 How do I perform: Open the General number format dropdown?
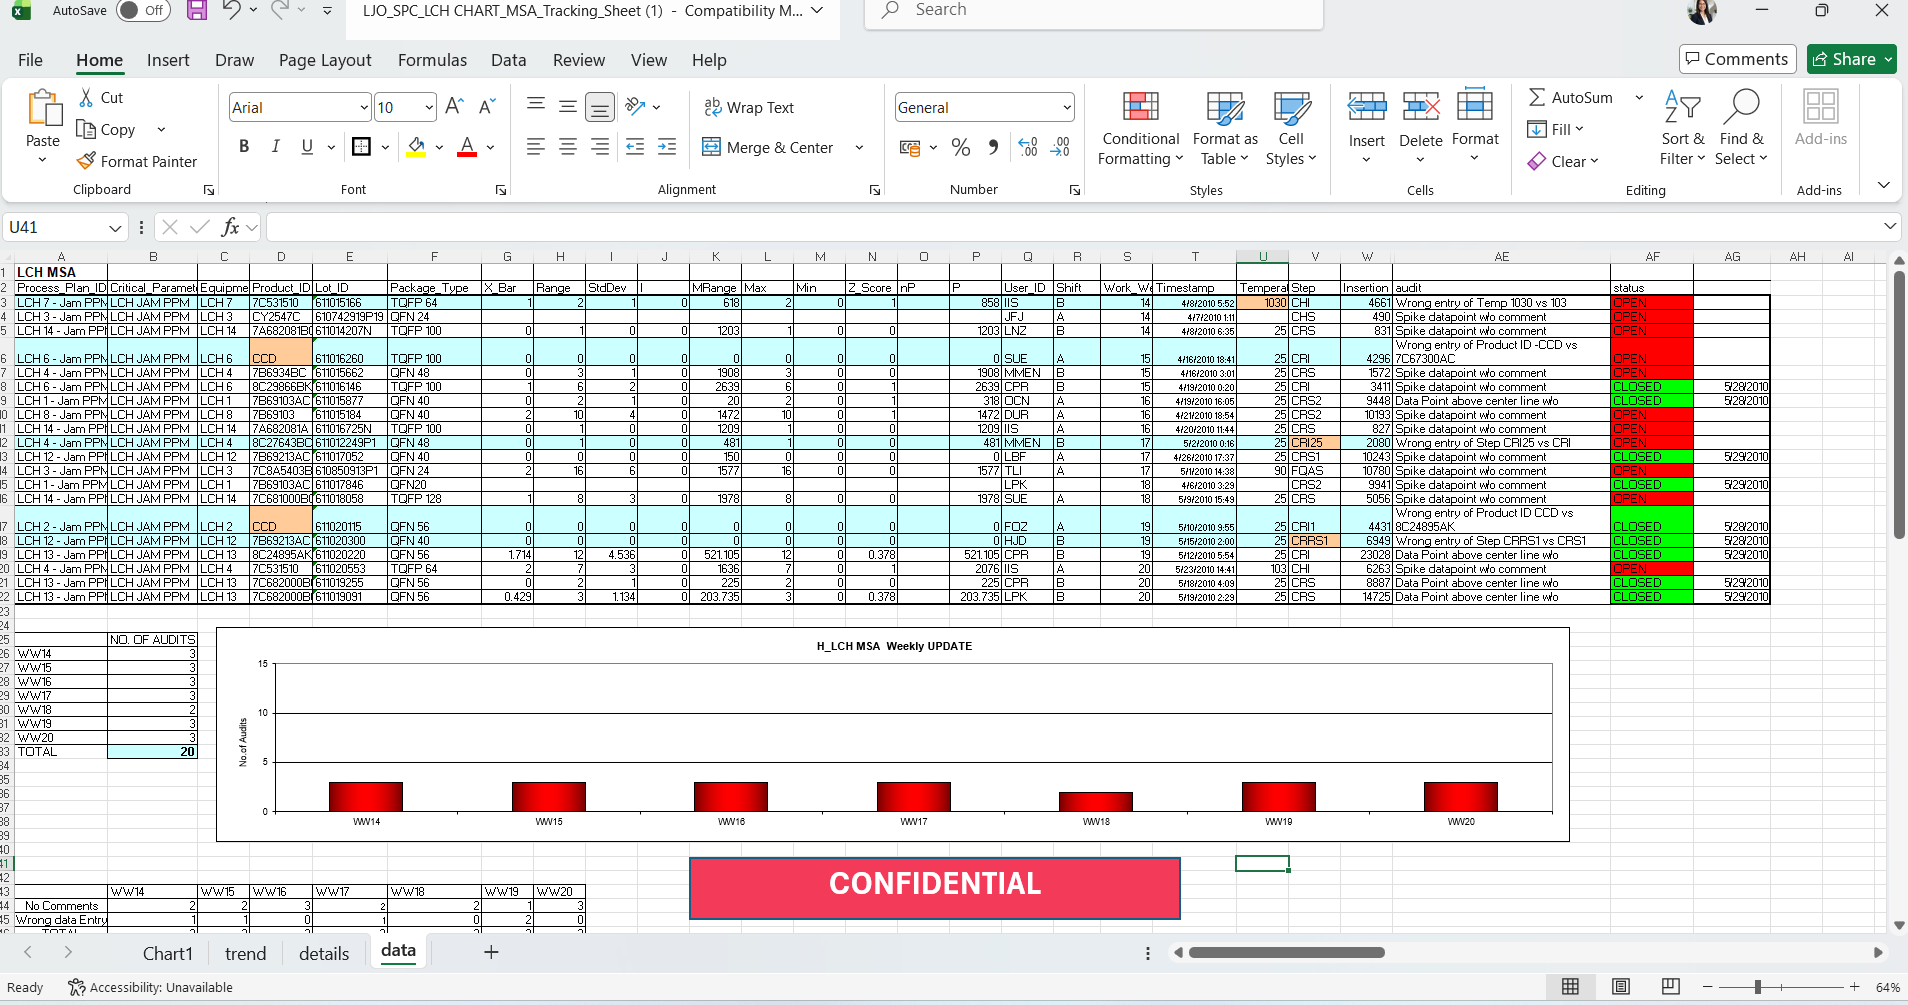tap(1067, 108)
